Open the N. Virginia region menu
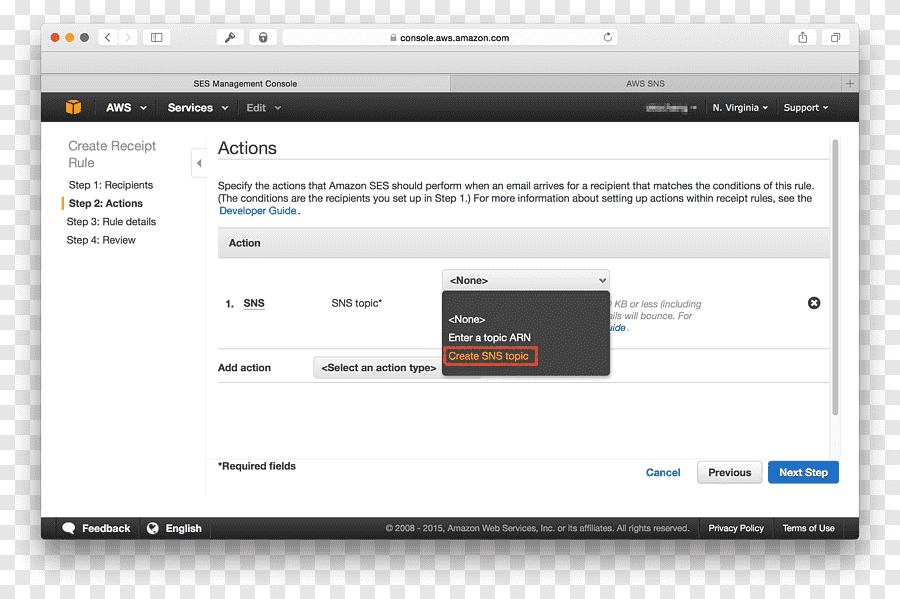Image resolution: width=900 pixels, height=599 pixels. (740, 107)
